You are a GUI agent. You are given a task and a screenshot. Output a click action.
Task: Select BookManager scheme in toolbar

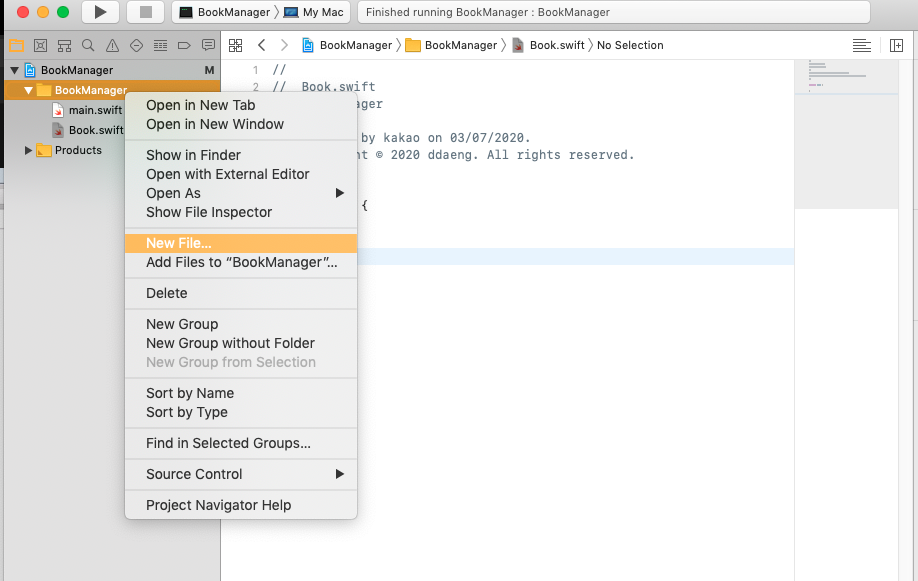(x=225, y=12)
